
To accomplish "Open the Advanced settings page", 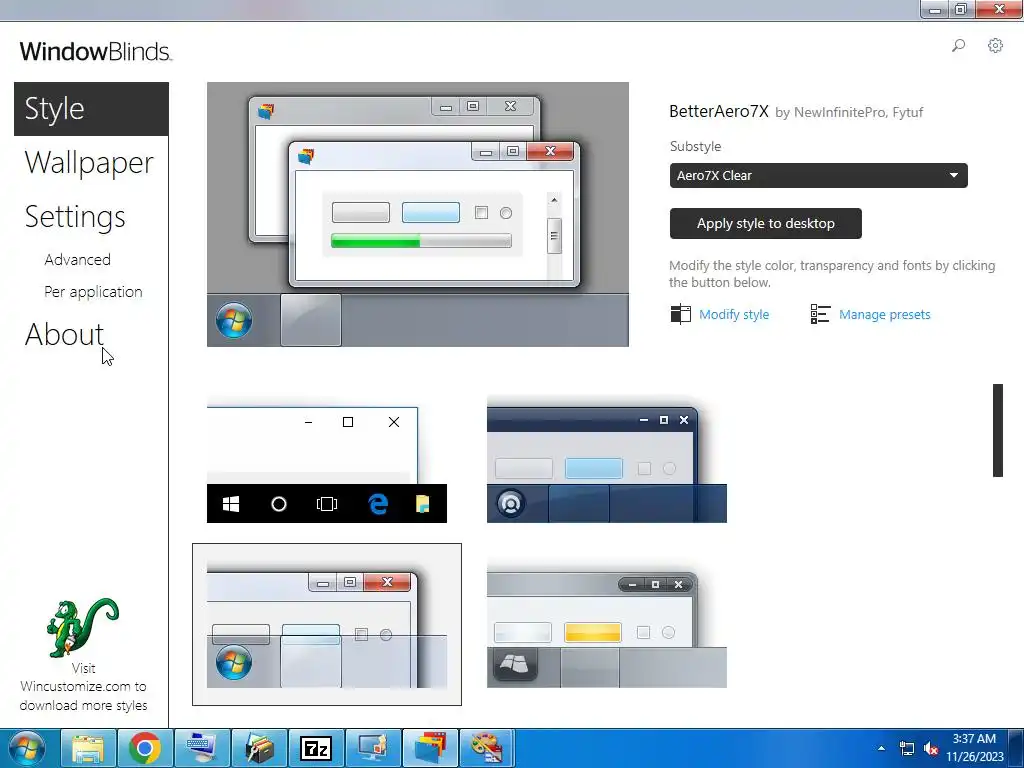I will point(77,259).
